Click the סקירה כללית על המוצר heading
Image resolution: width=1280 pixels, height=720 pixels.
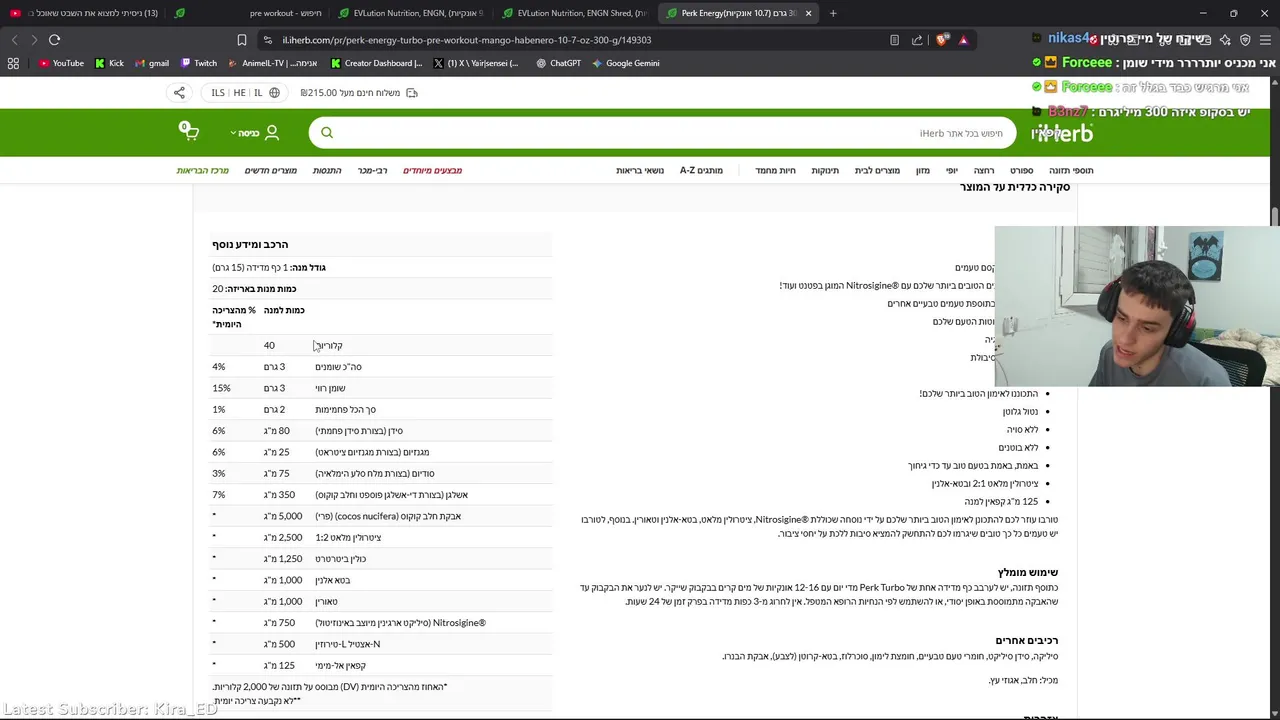click(1015, 187)
